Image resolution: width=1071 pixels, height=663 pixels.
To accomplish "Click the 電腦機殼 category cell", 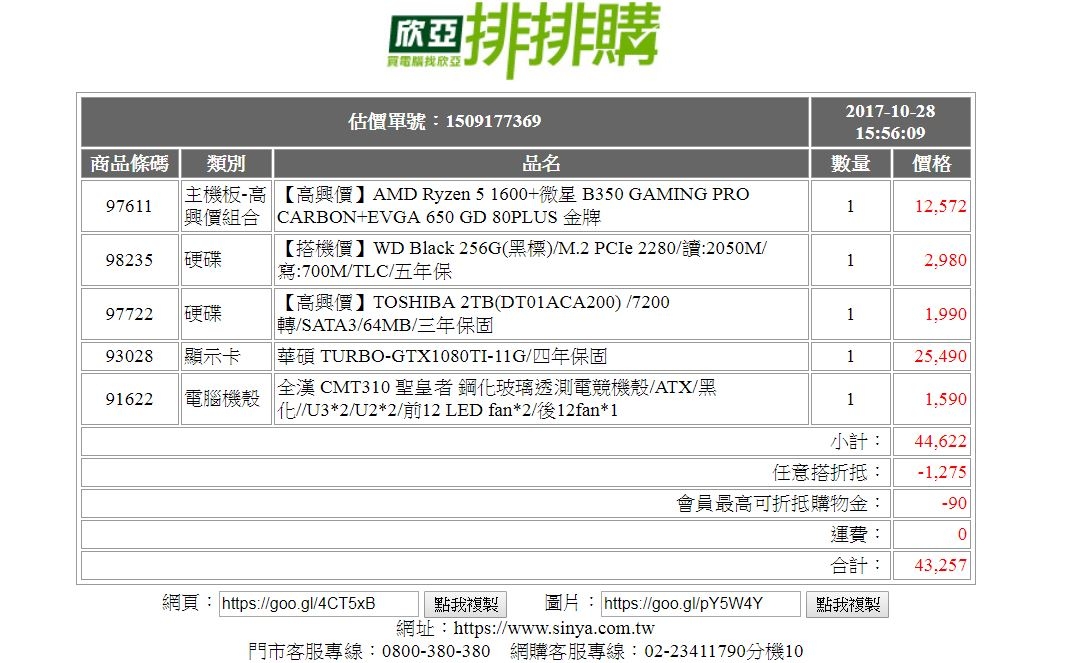I will tap(226, 399).
